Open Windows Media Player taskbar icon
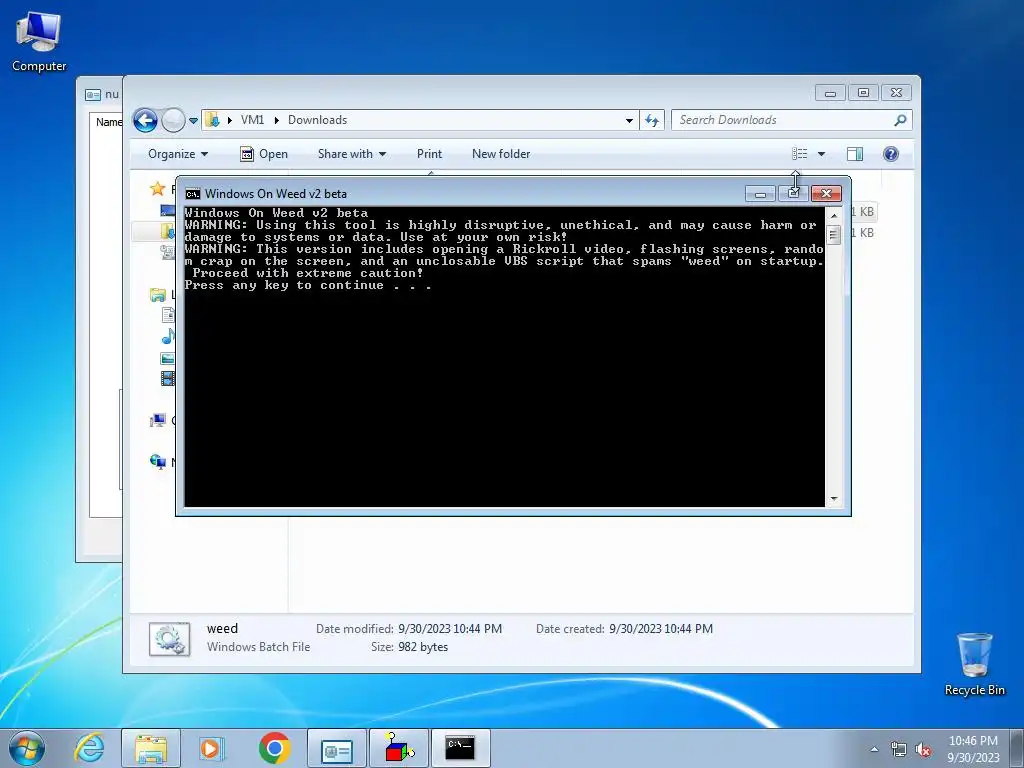The image size is (1024, 768). coord(212,748)
